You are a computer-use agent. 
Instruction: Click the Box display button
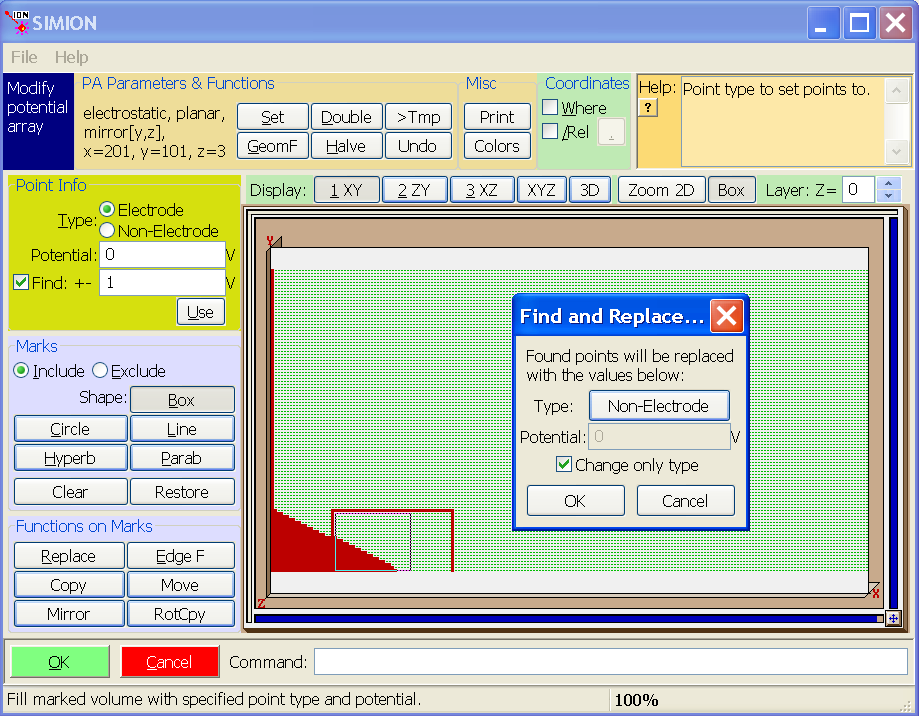coord(731,190)
